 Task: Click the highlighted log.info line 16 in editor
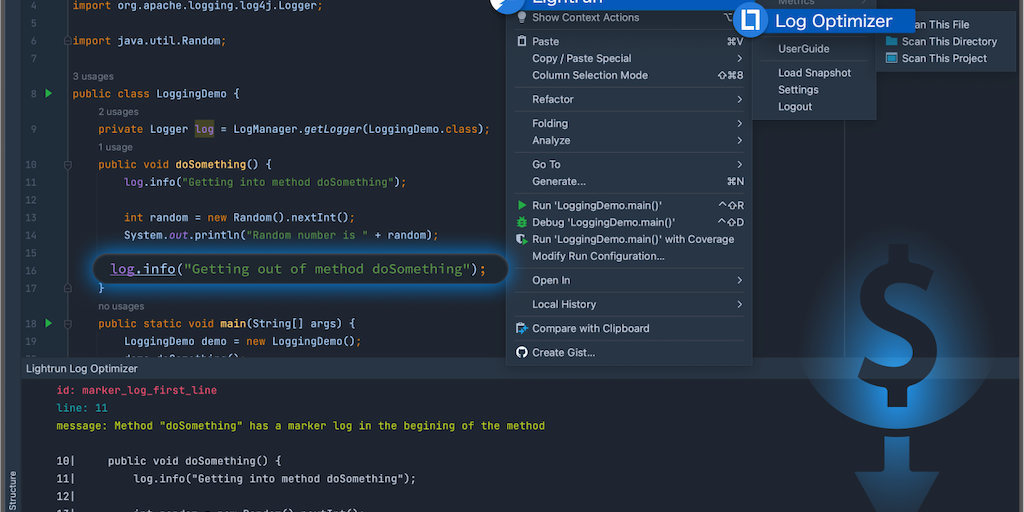click(x=297, y=269)
